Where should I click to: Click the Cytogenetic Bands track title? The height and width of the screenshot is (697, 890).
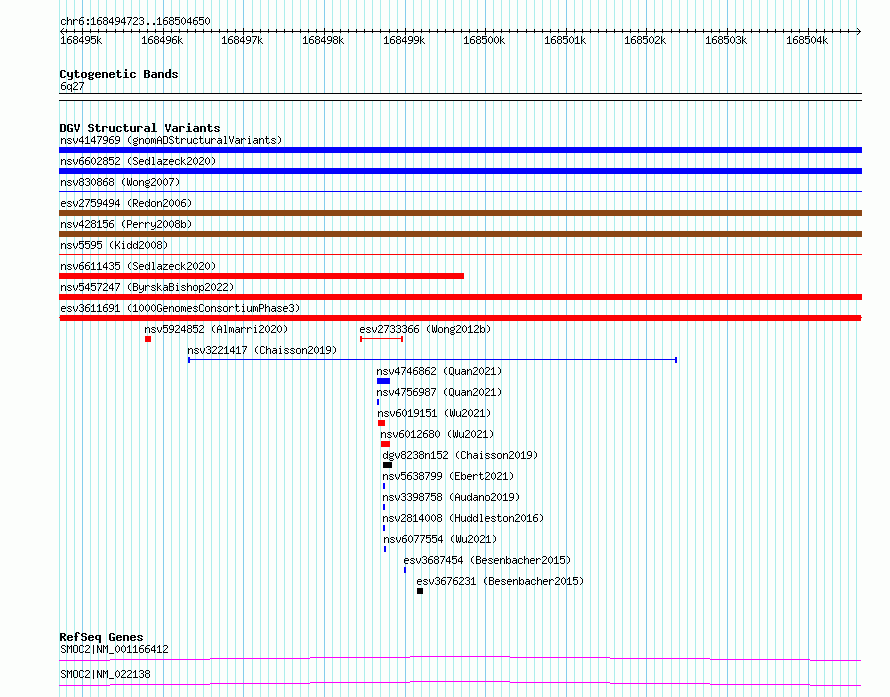click(119, 74)
